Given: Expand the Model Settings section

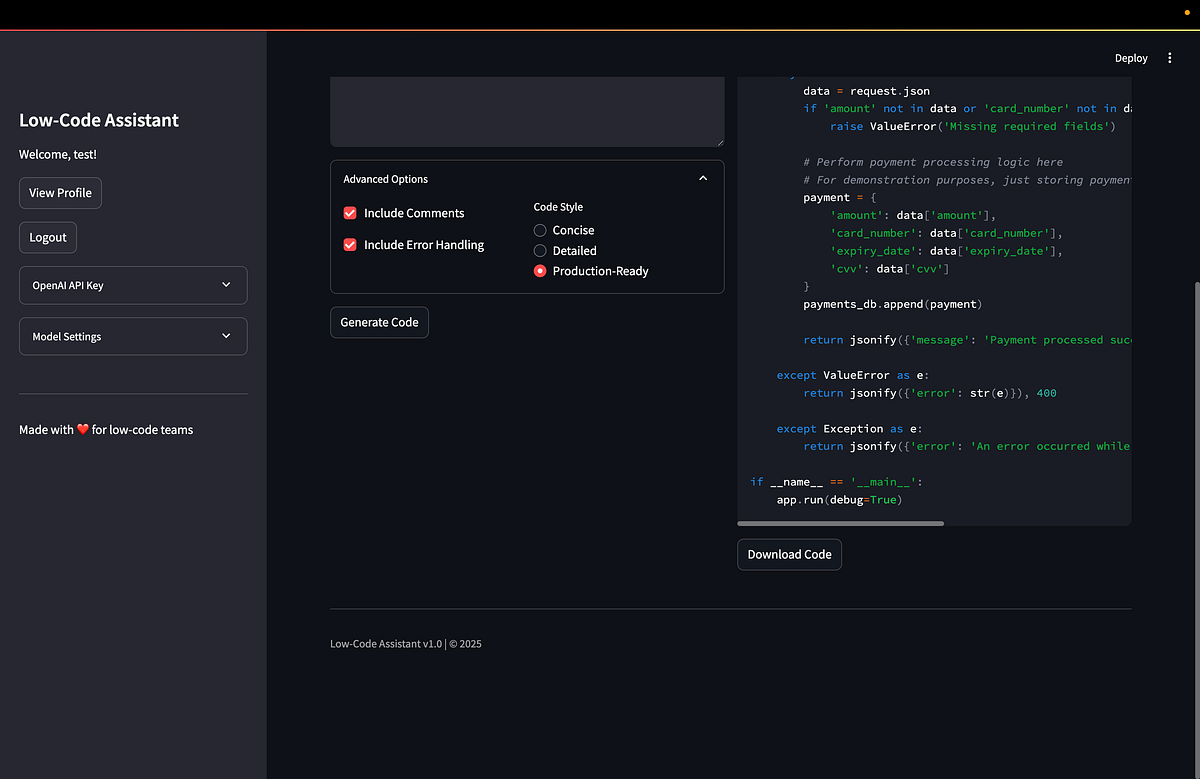Looking at the screenshot, I should 133,337.
